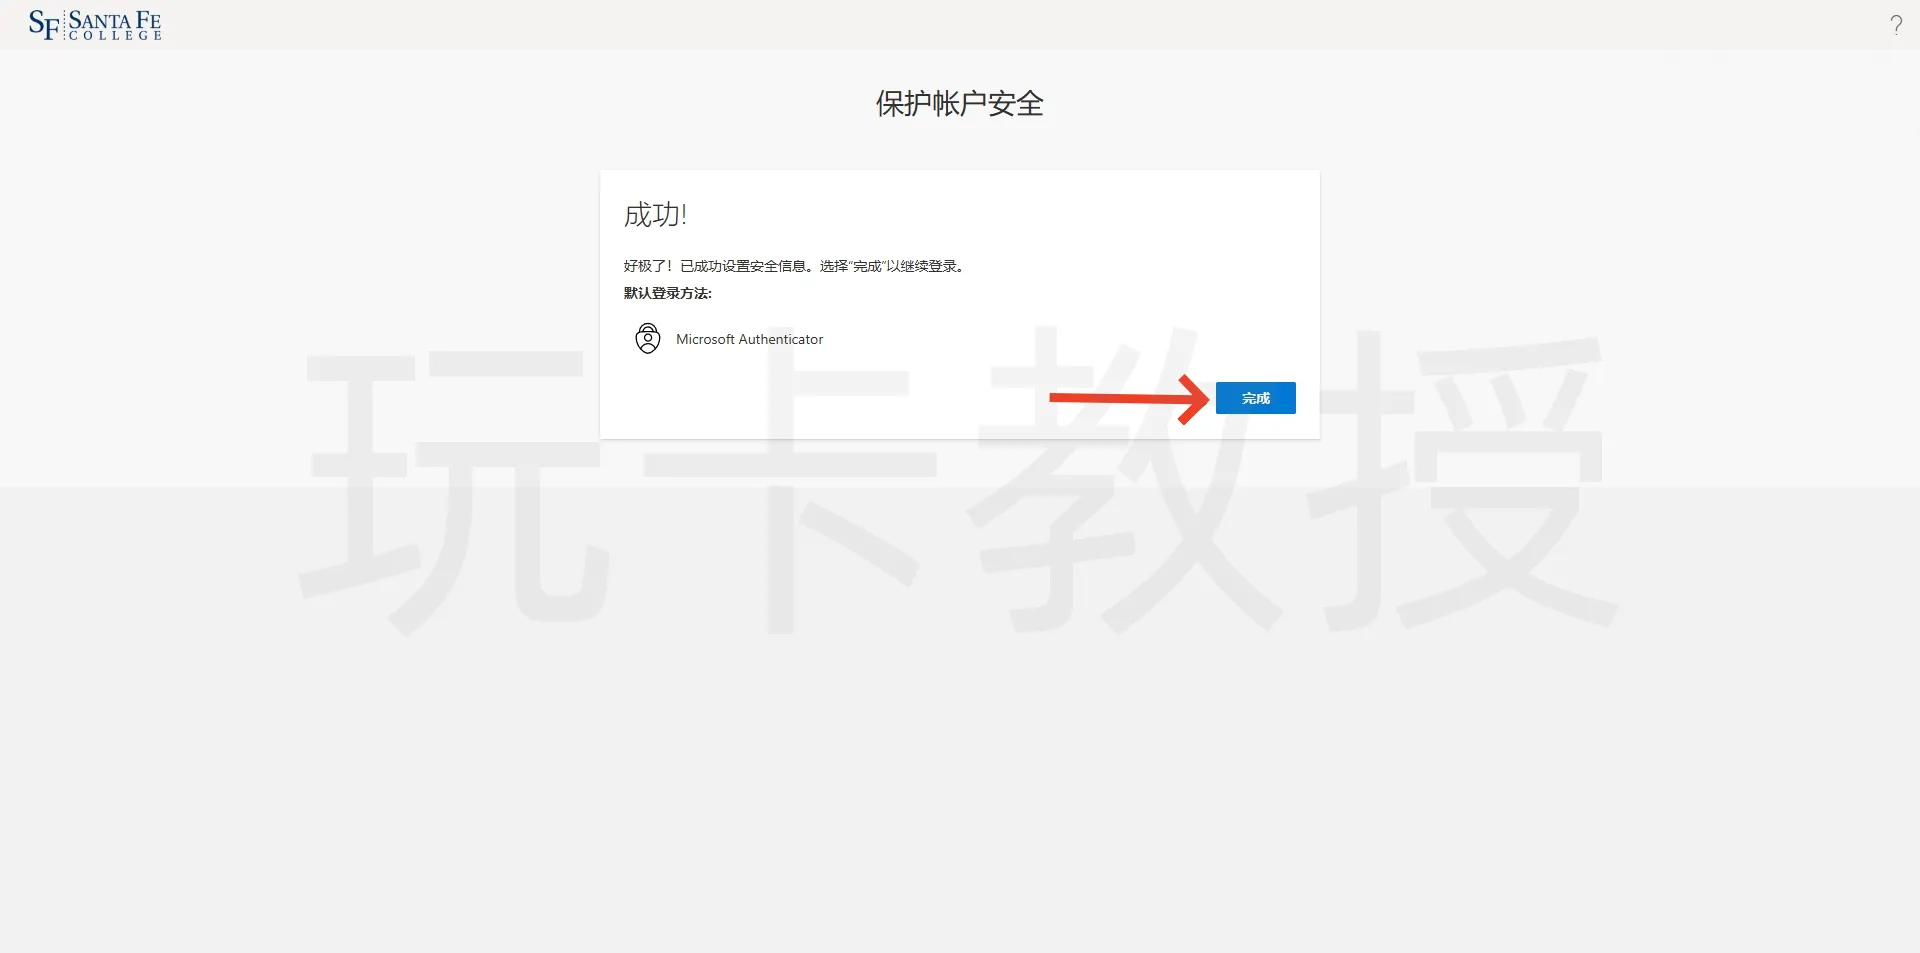Screen dimensions: 1920x953
Task: Click the 完成 button to finish
Action: point(1255,398)
